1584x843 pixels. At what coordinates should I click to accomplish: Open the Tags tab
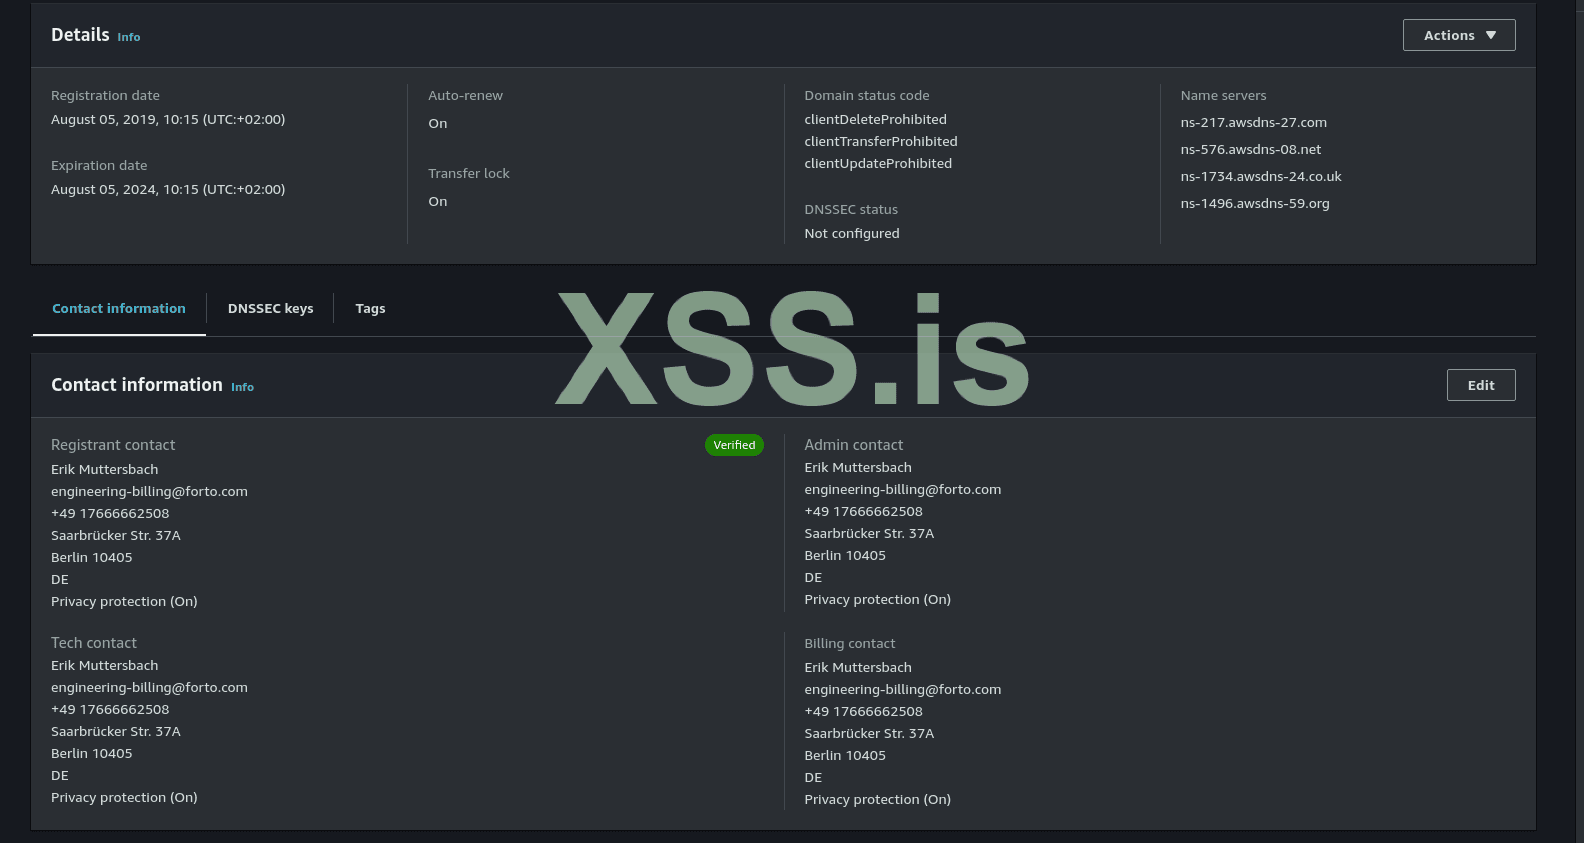pyautogui.click(x=370, y=309)
